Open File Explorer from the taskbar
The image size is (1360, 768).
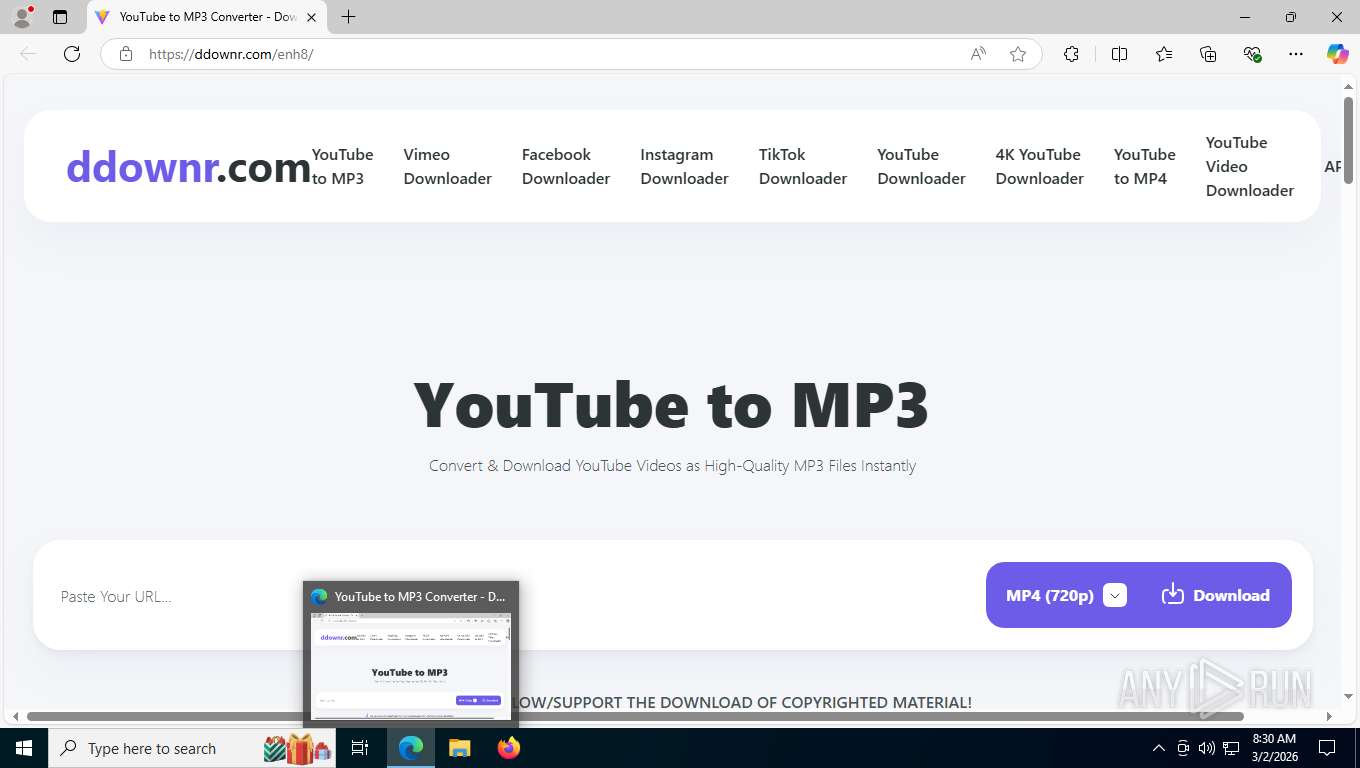point(459,748)
